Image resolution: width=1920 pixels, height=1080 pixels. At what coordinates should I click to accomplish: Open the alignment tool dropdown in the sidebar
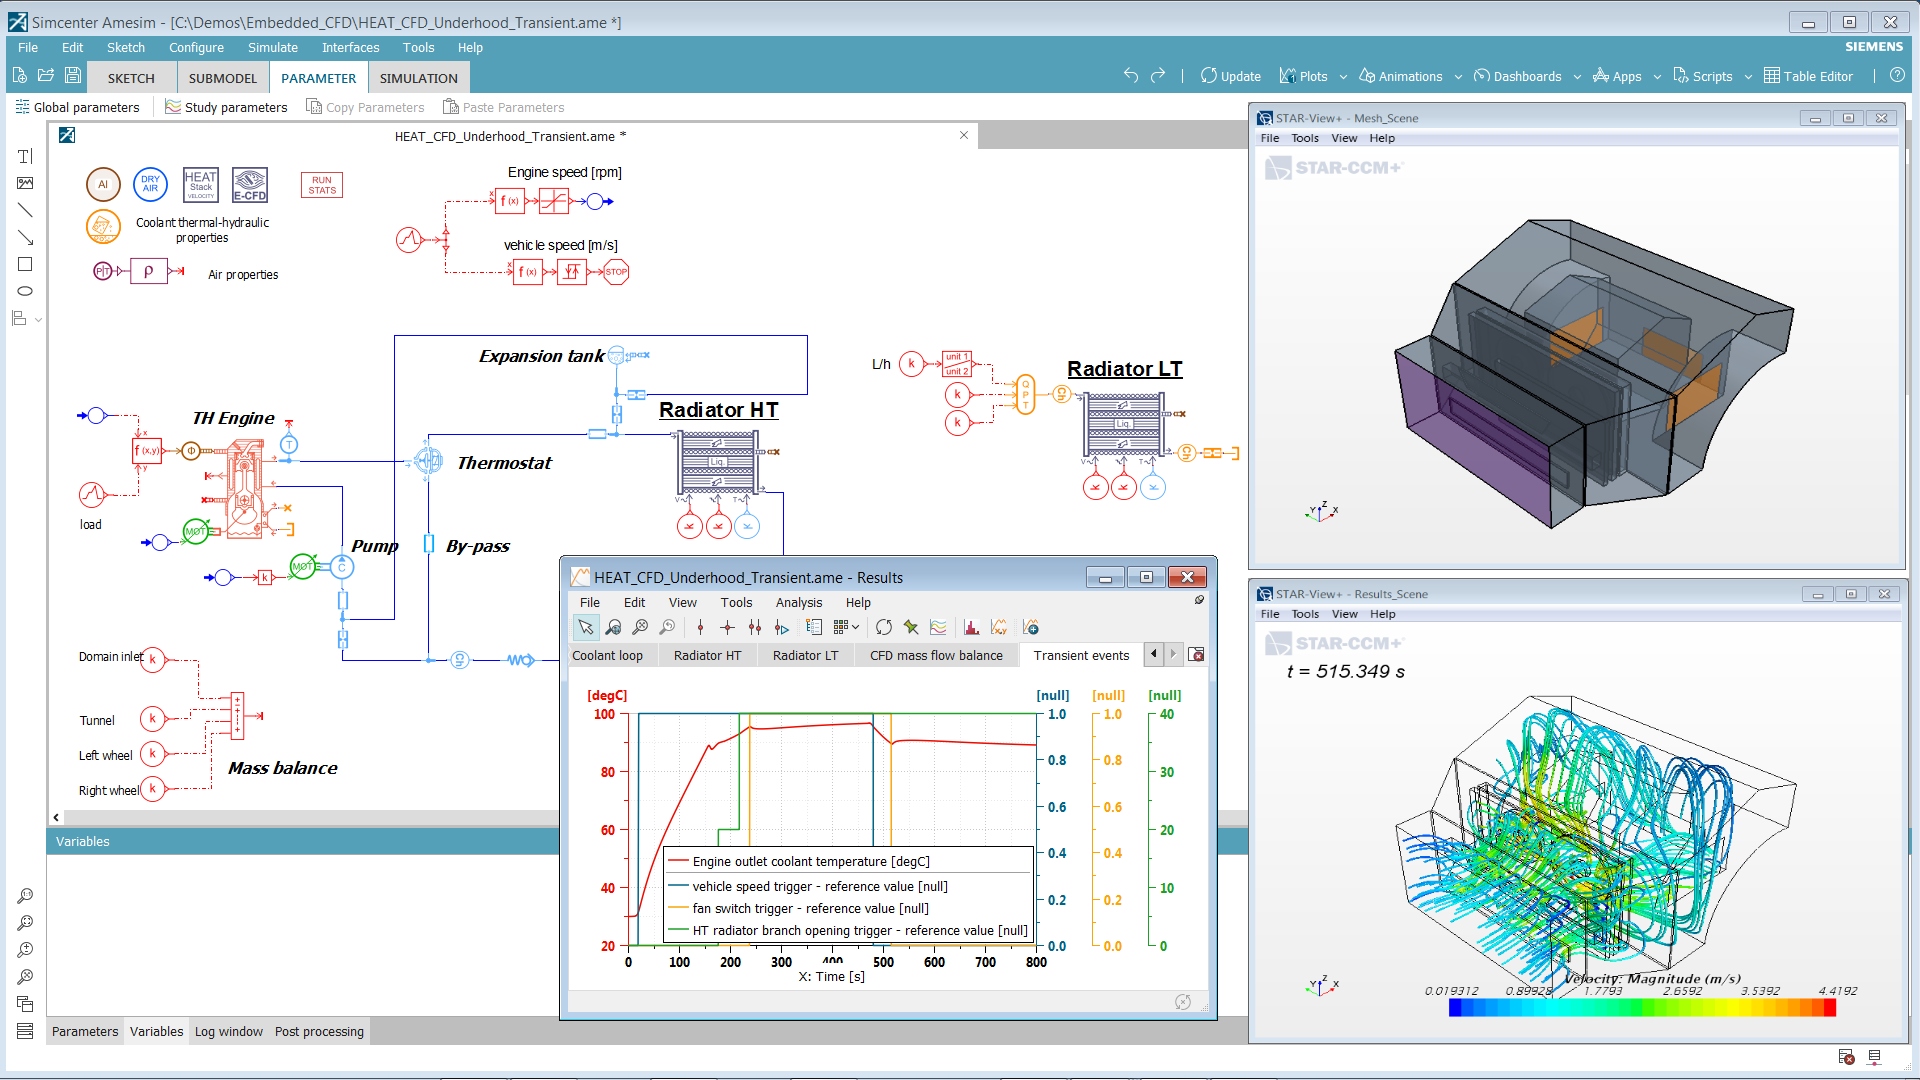(36, 320)
